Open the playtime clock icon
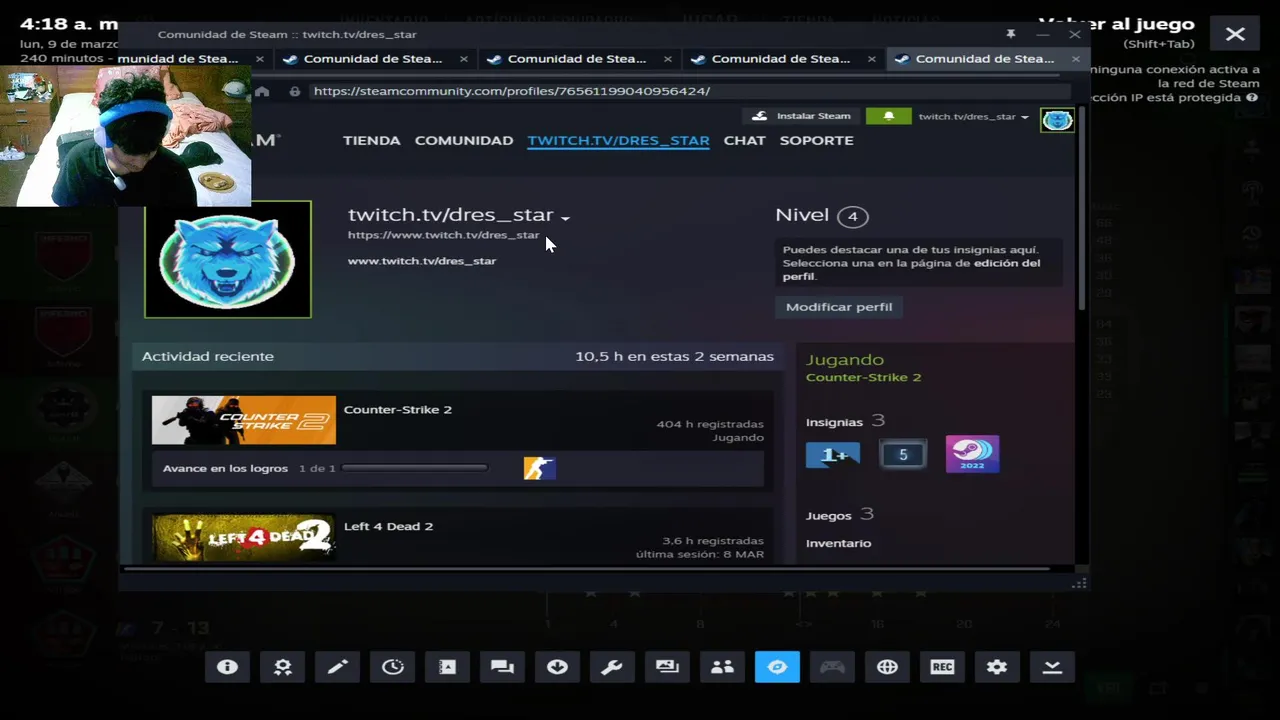This screenshot has width=1280, height=720. (392, 667)
